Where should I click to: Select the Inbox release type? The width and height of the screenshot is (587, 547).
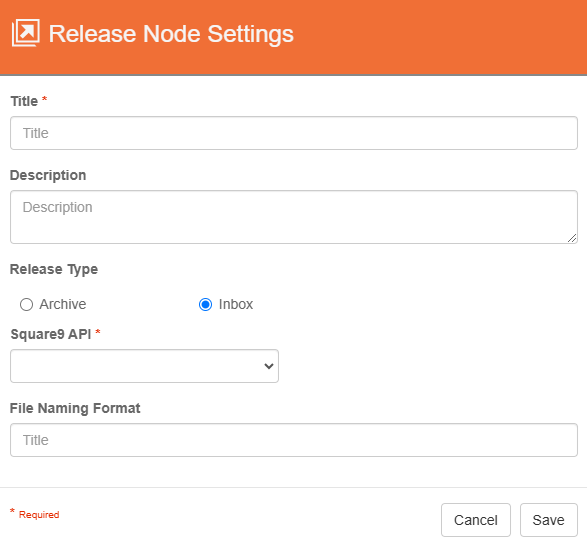205,304
